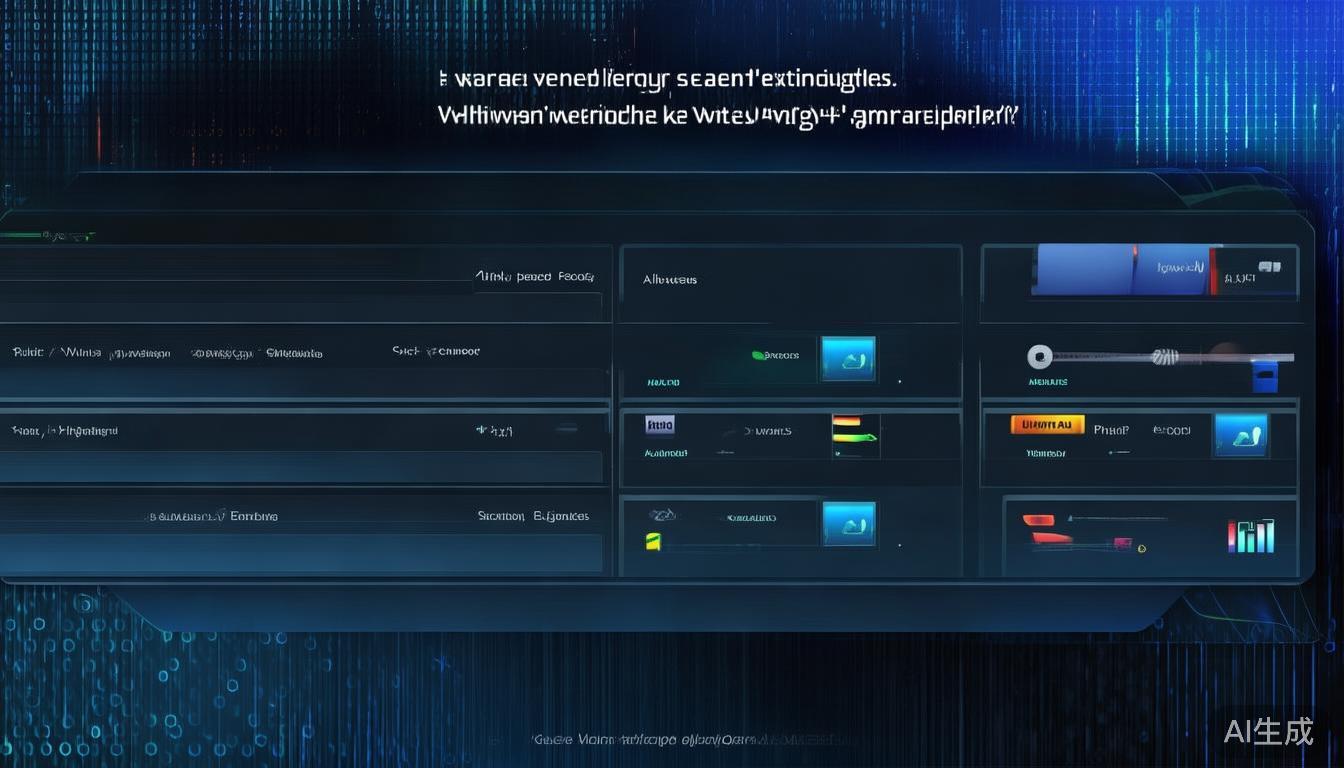1344x768 pixels.
Task: Click the "Phaof" label beside the orange button
Action: [x=1111, y=430]
